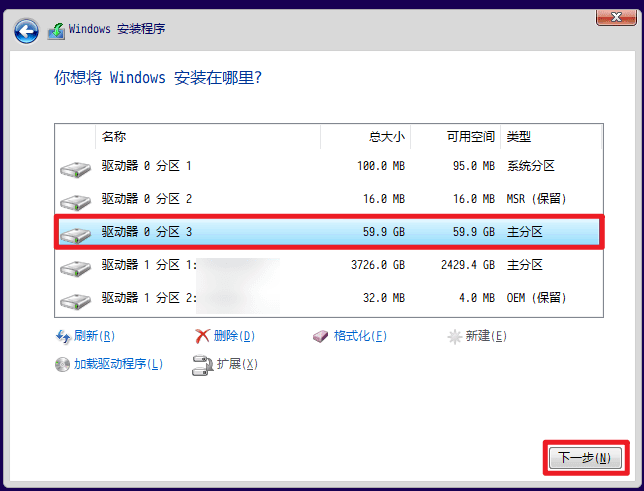Click the CD load driver icon

[x=62, y=364]
